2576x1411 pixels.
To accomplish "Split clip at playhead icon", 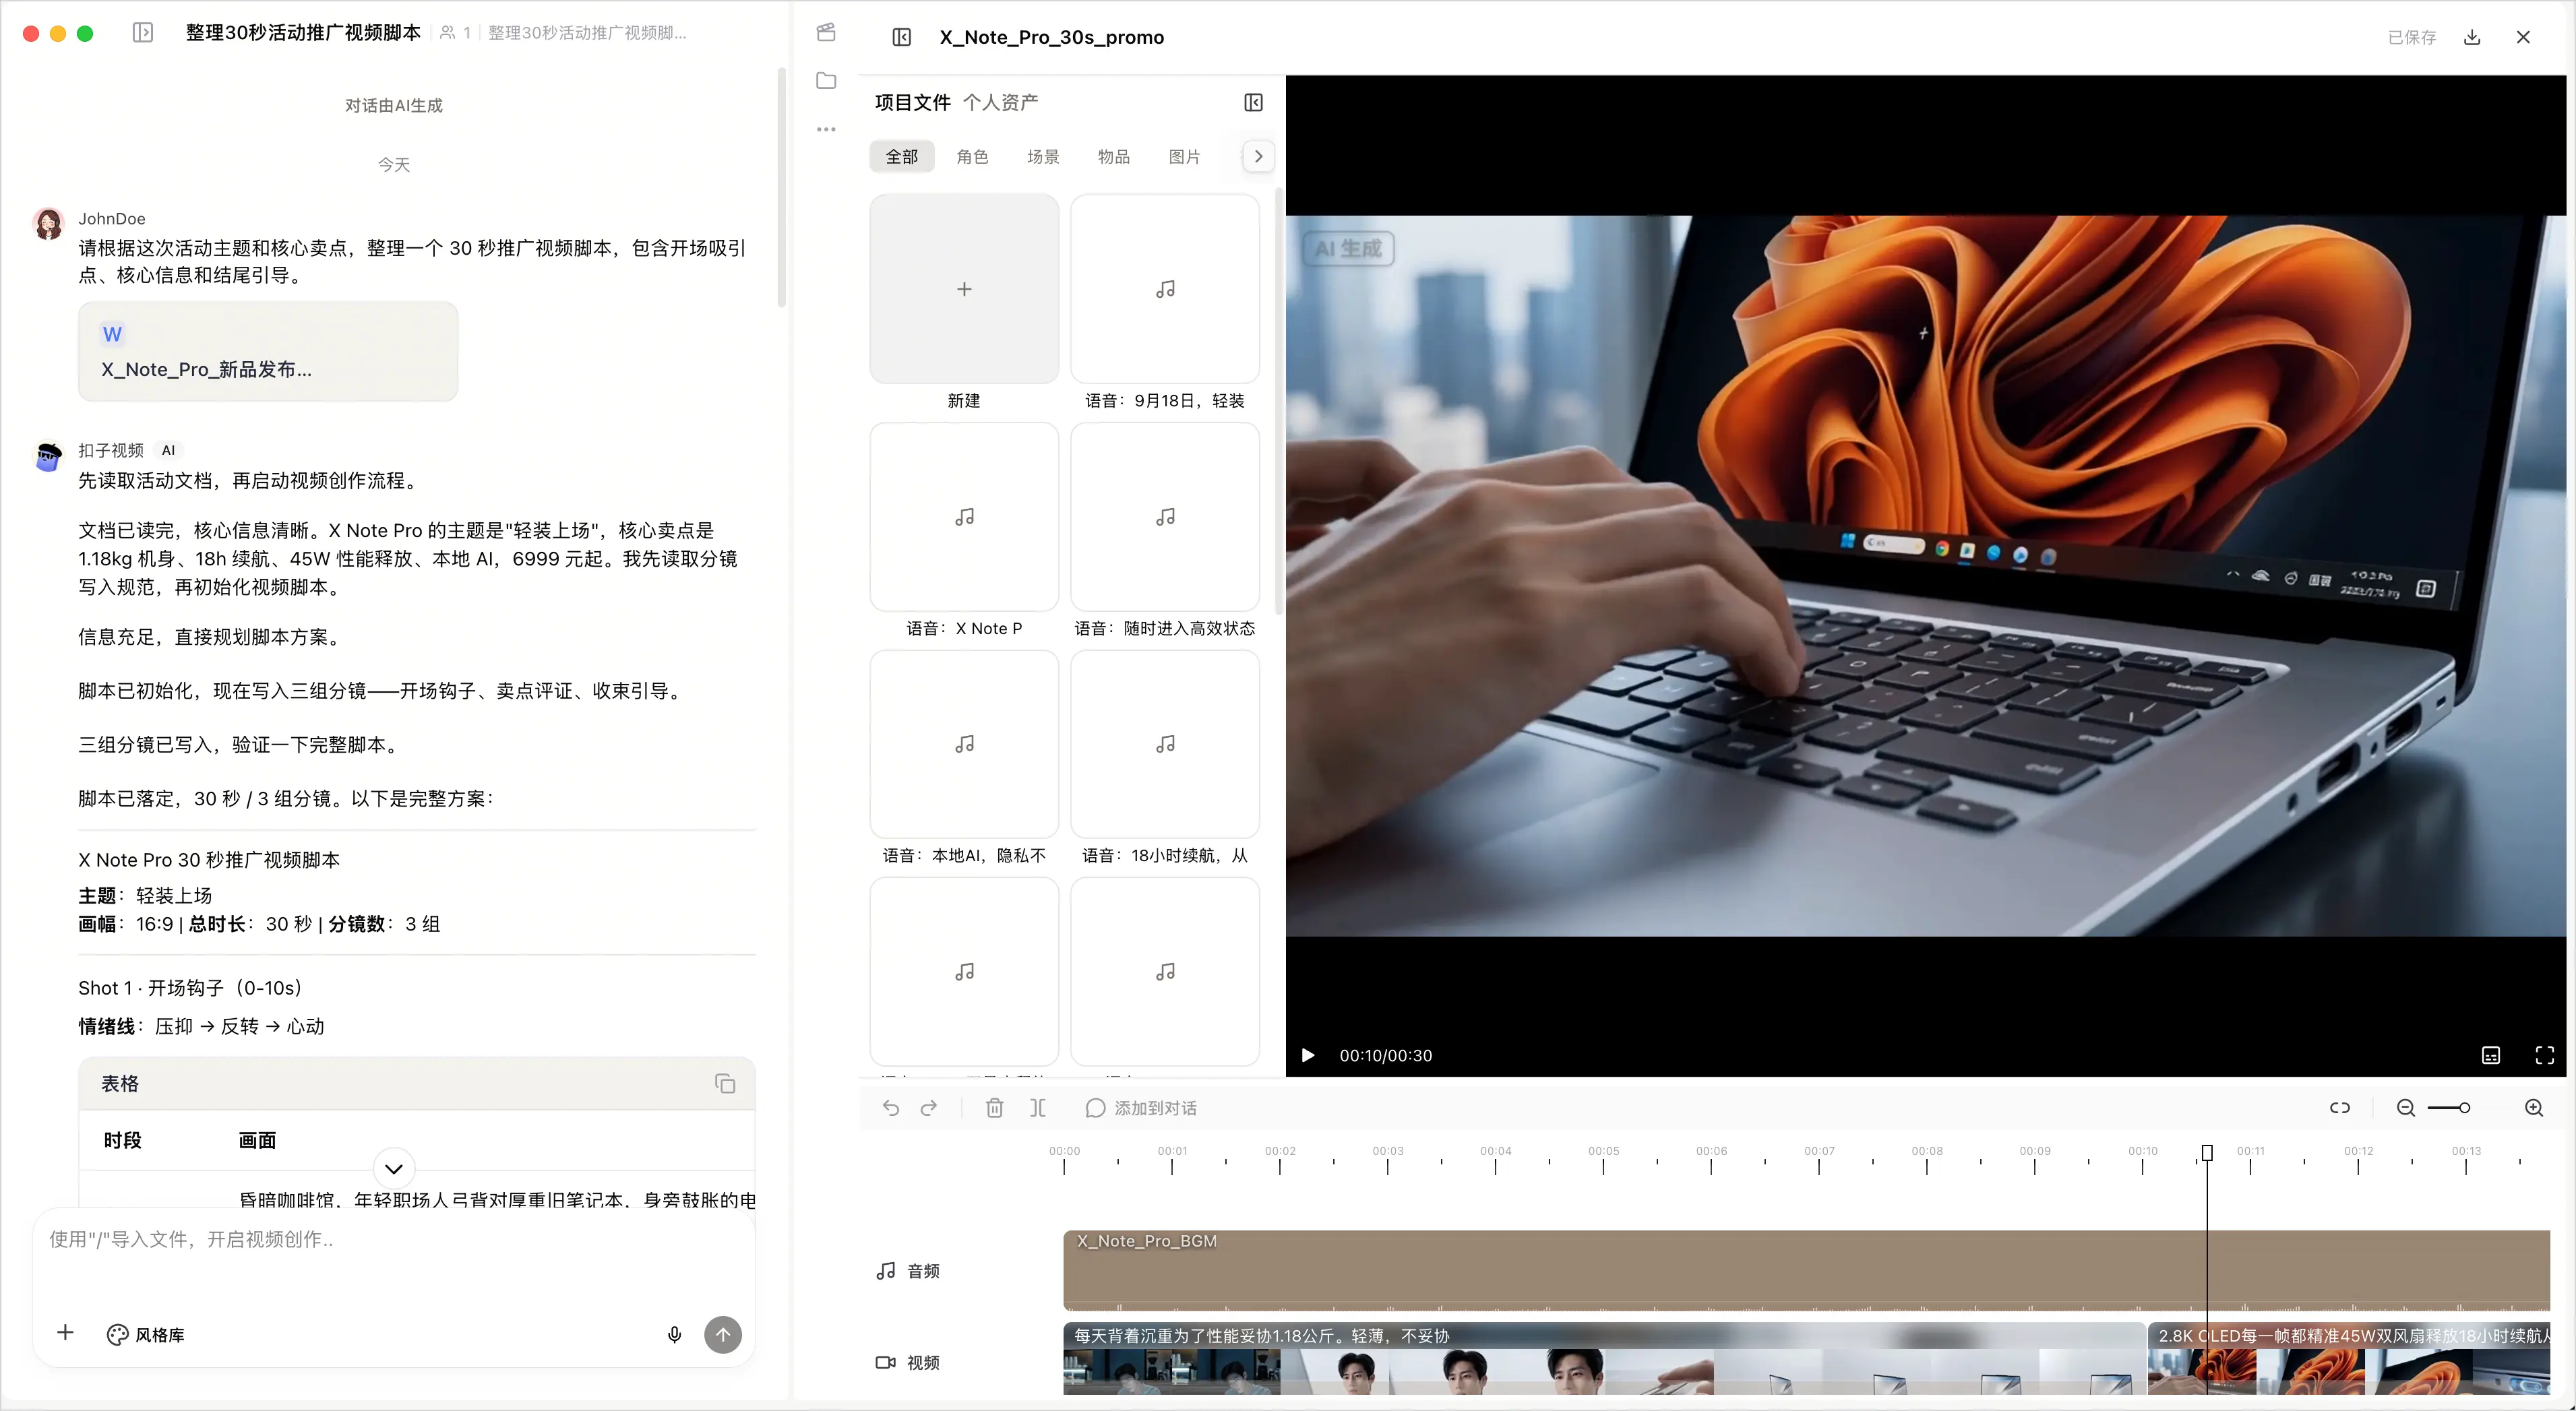I will tap(1038, 1108).
